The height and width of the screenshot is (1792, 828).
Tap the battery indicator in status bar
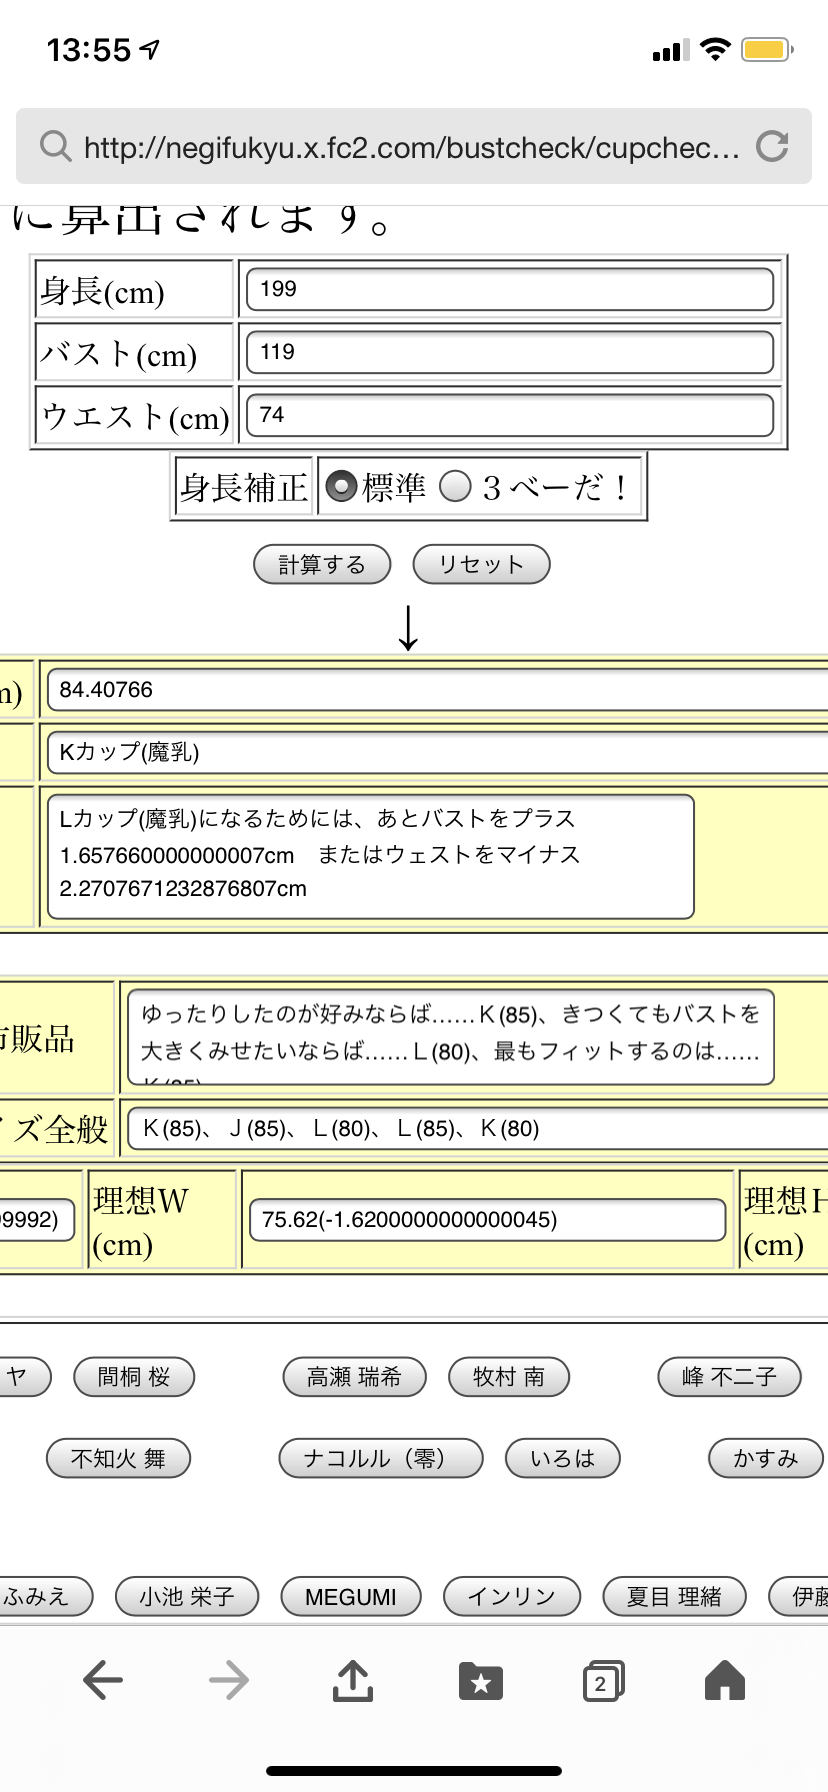(x=767, y=49)
